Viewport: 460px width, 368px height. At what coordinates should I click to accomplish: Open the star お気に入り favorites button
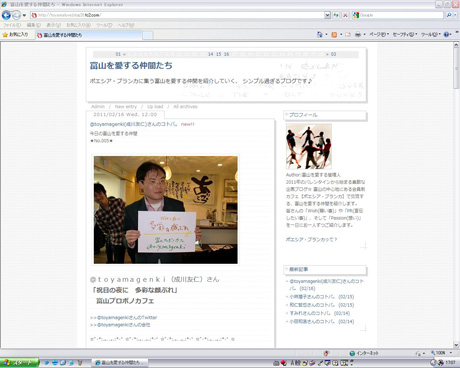click(15, 35)
